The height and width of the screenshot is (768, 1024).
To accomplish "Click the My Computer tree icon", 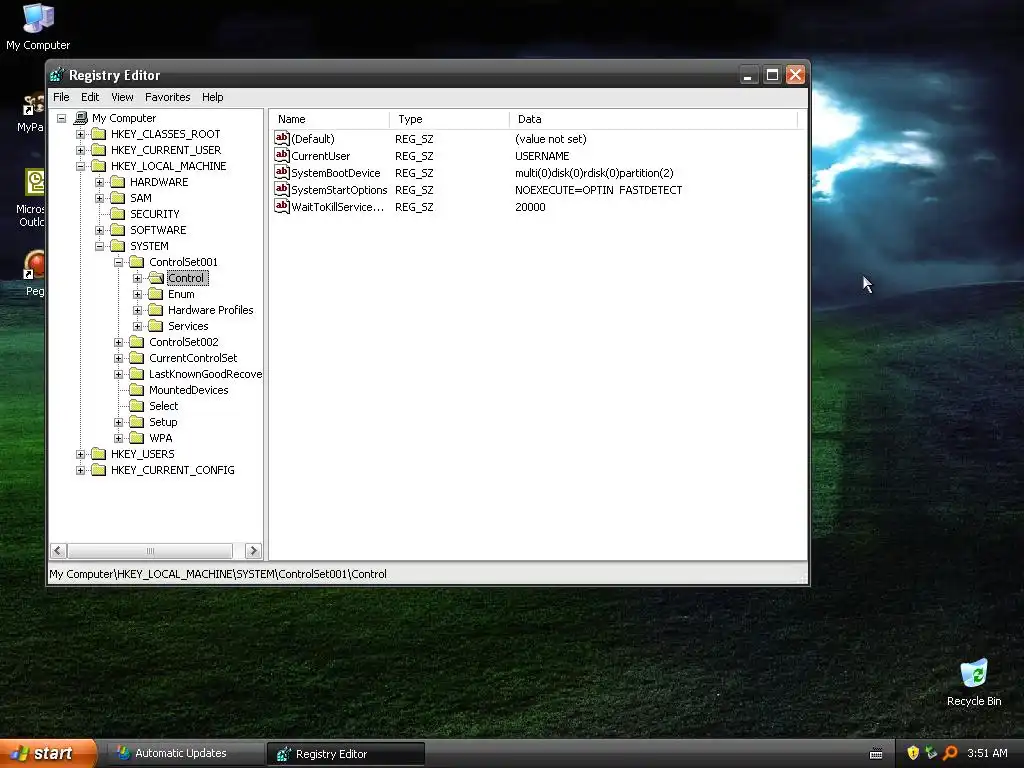I will point(80,118).
